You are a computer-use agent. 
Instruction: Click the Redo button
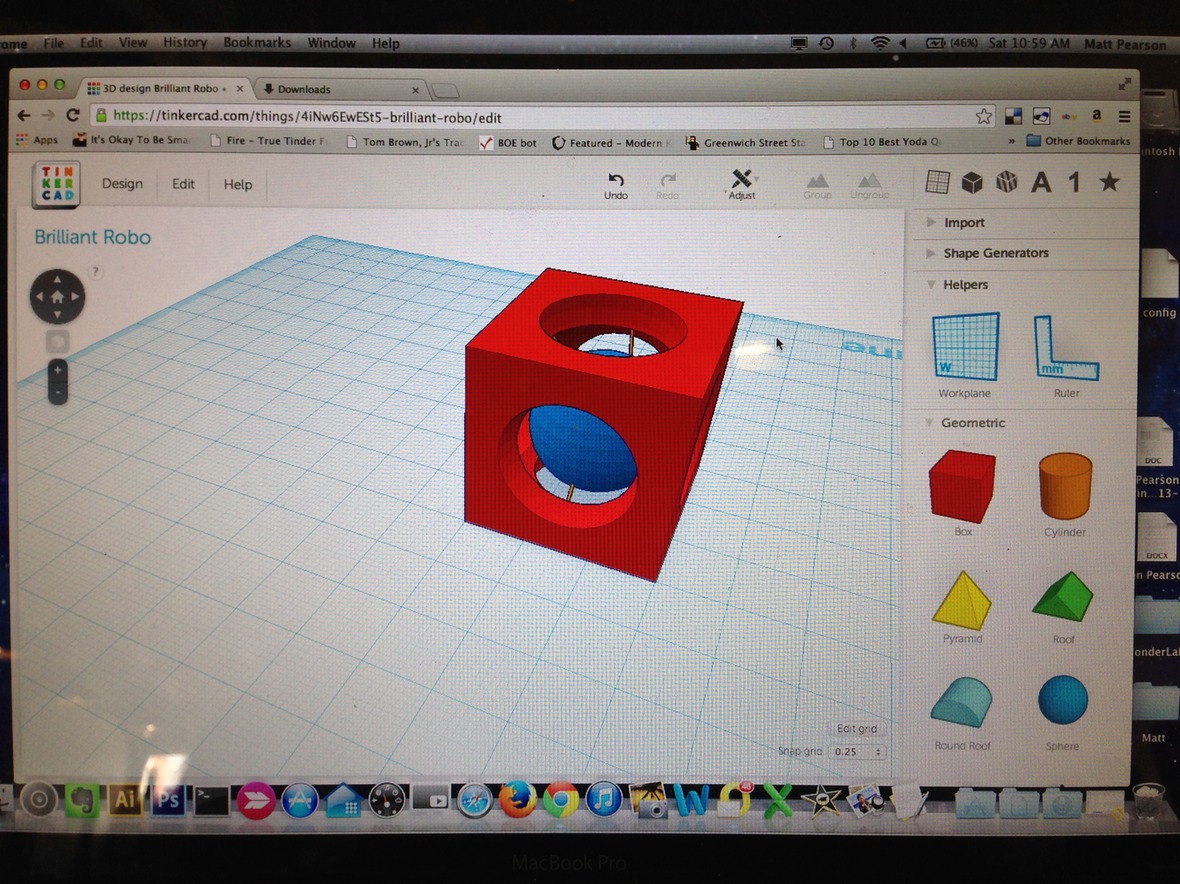668,186
